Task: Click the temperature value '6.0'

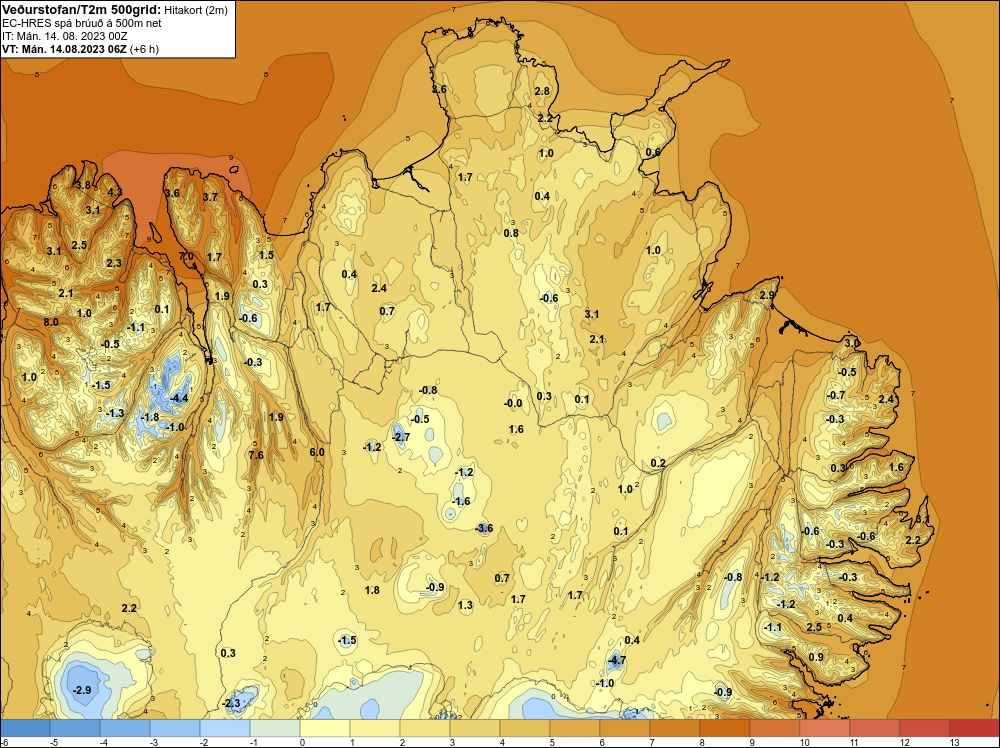Action: pos(317,452)
